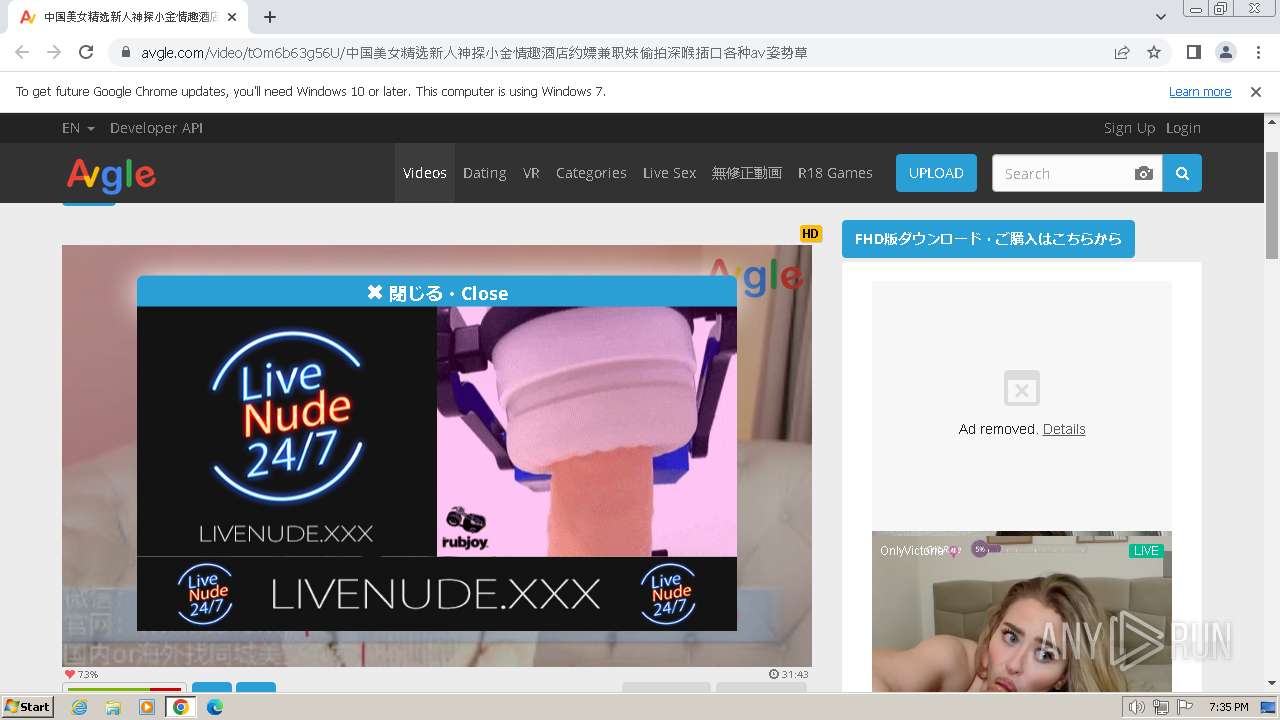
Task: Reload the current page
Action: pos(86,52)
